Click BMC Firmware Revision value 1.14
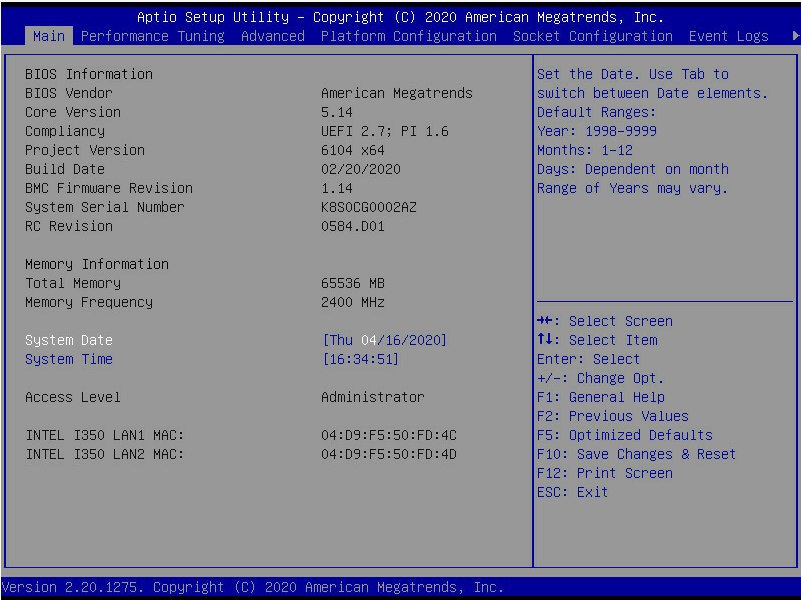 pyautogui.click(x=337, y=188)
